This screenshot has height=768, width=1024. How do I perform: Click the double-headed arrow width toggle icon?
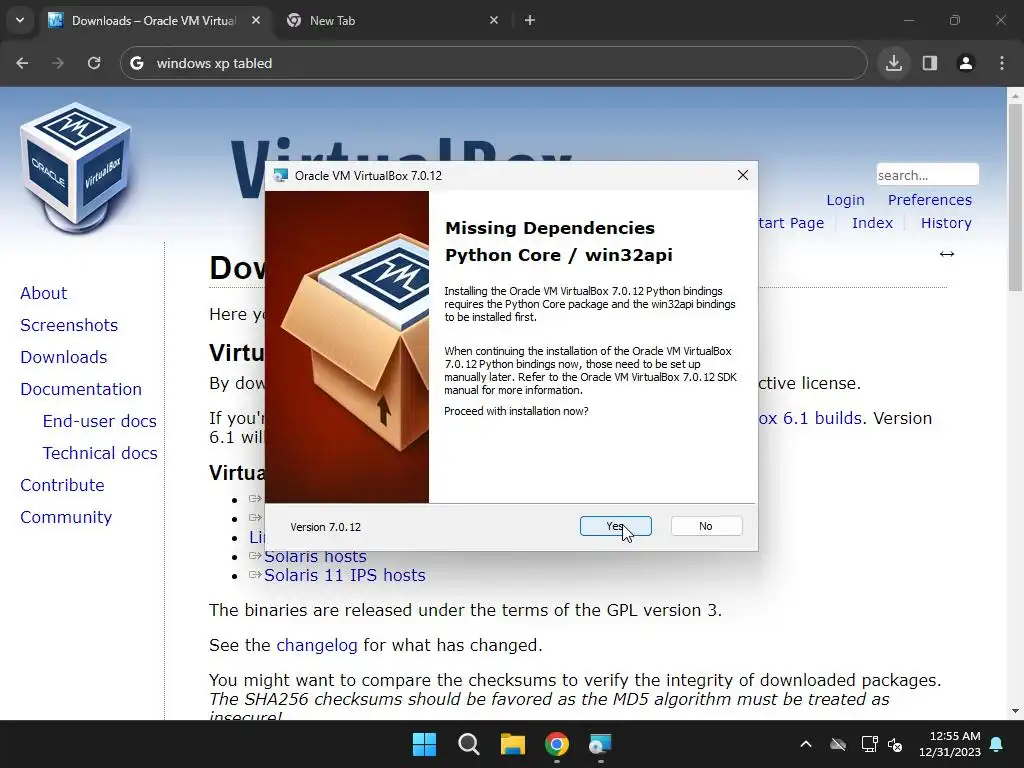[x=946, y=254]
